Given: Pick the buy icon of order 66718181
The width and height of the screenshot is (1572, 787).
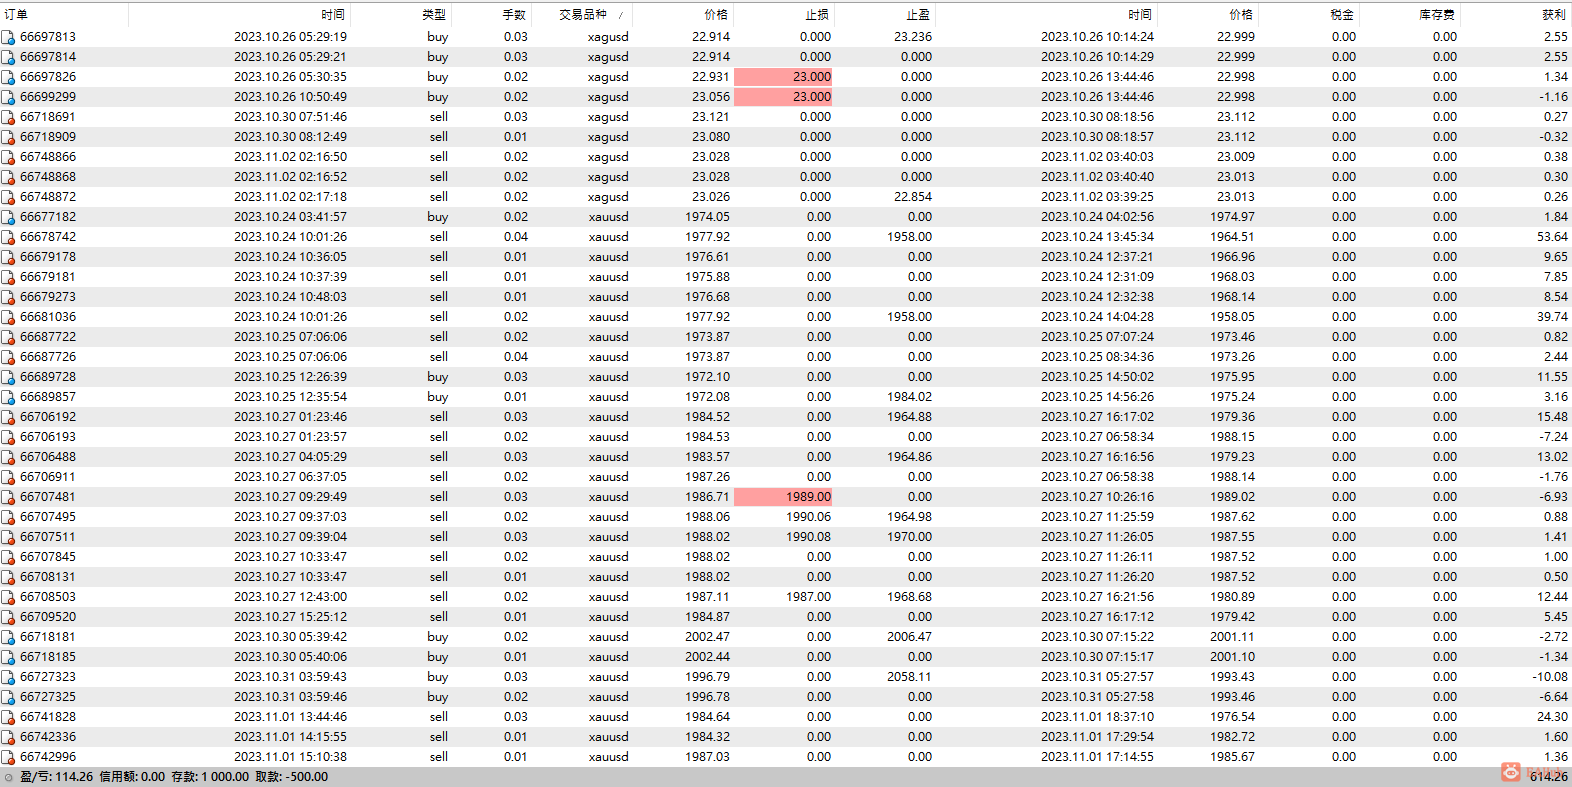Looking at the screenshot, I should [x=8, y=637].
